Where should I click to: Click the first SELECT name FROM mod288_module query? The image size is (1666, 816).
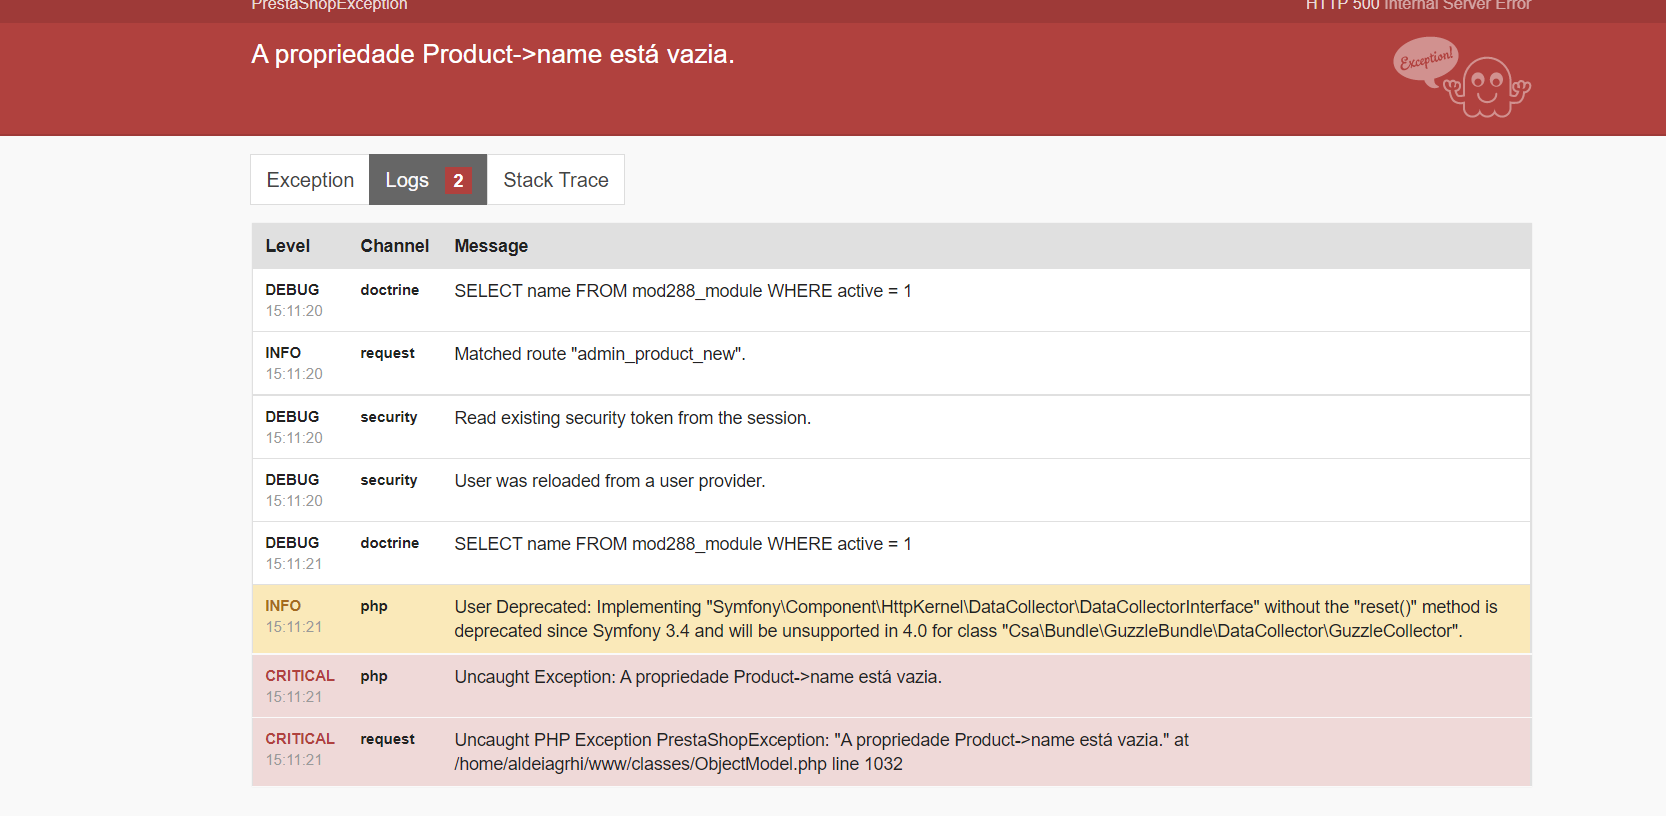pos(682,291)
